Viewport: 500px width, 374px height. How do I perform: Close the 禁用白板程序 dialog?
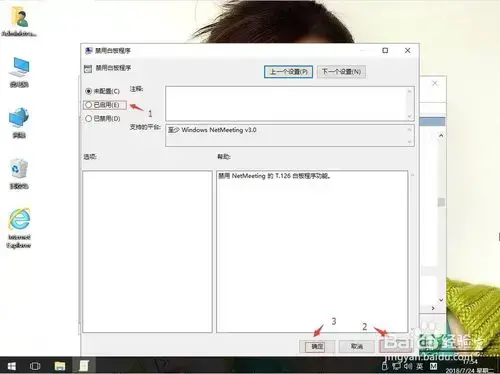tap(407, 50)
